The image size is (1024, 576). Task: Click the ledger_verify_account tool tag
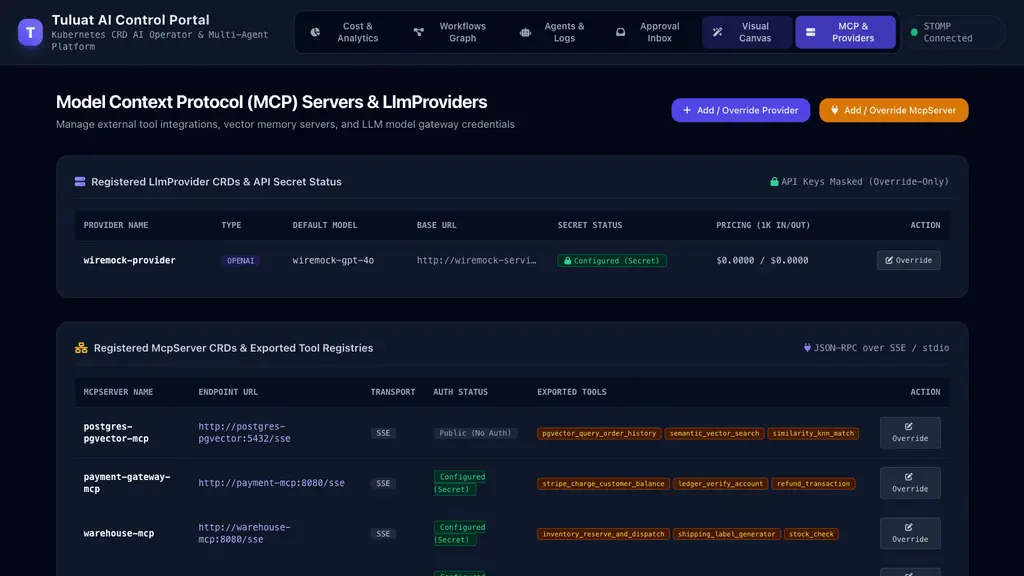[x=720, y=483]
